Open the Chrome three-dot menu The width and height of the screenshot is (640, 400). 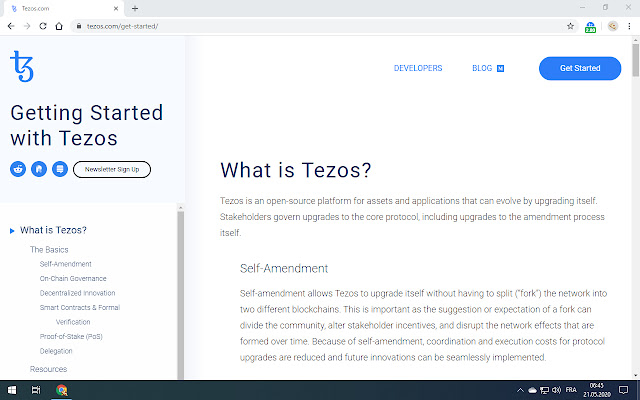point(629,26)
